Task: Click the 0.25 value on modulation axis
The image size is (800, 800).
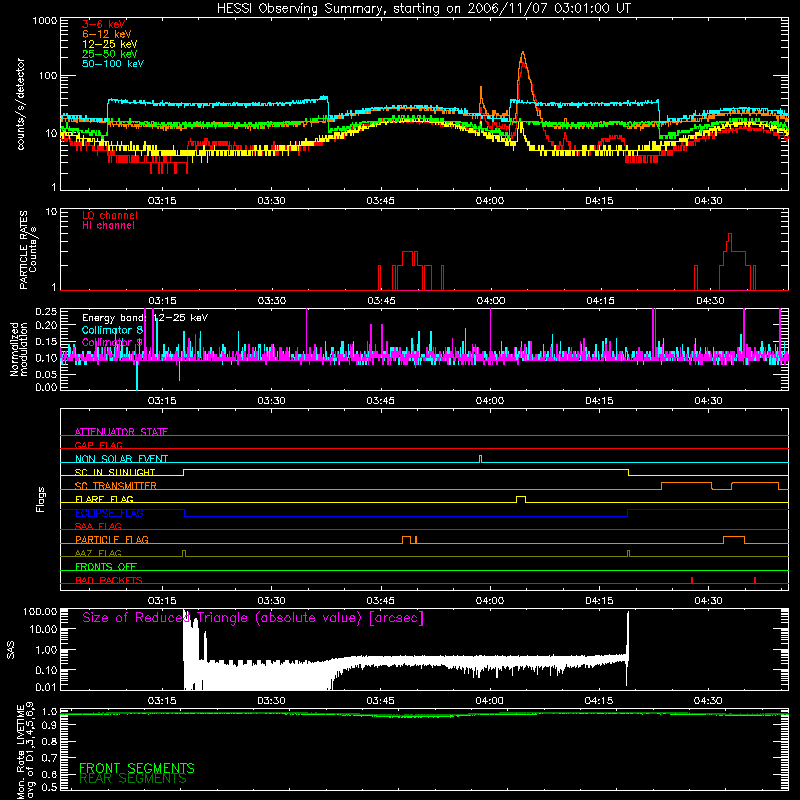Action: (x=46, y=311)
